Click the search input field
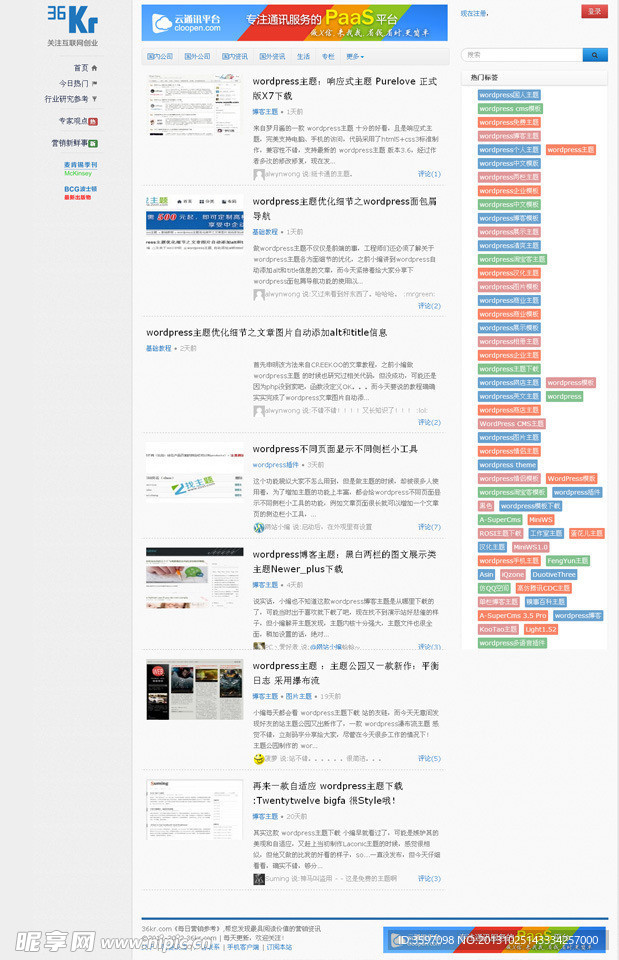The width and height of the screenshot is (619, 960). [522, 55]
